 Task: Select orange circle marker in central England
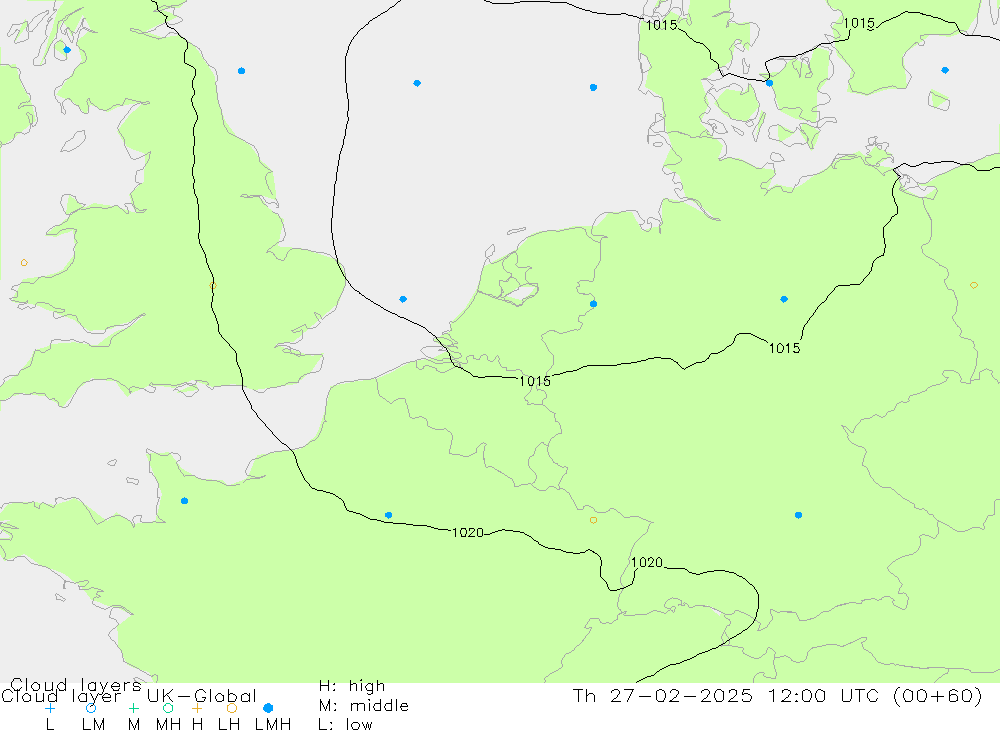pos(213,286)
